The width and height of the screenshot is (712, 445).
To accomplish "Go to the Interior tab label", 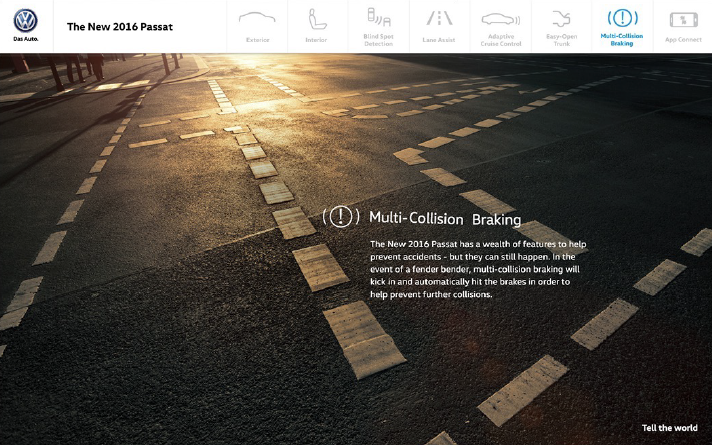I will (x=316, y=40).
